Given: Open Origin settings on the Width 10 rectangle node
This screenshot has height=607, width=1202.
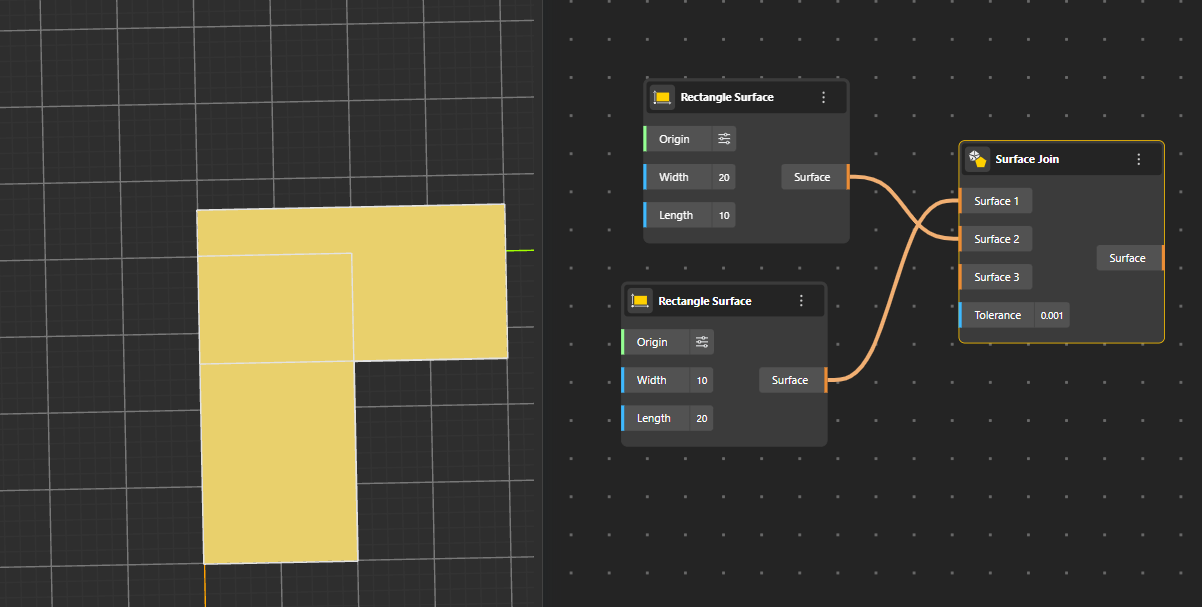Looking at the screenshot, I should point(702,342).
